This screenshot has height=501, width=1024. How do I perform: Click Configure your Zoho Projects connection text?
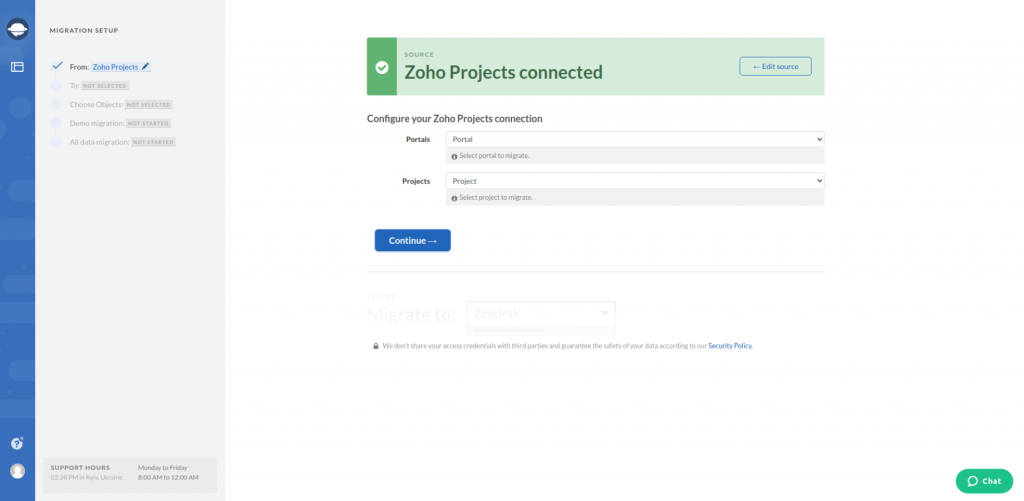coord(455,119)
